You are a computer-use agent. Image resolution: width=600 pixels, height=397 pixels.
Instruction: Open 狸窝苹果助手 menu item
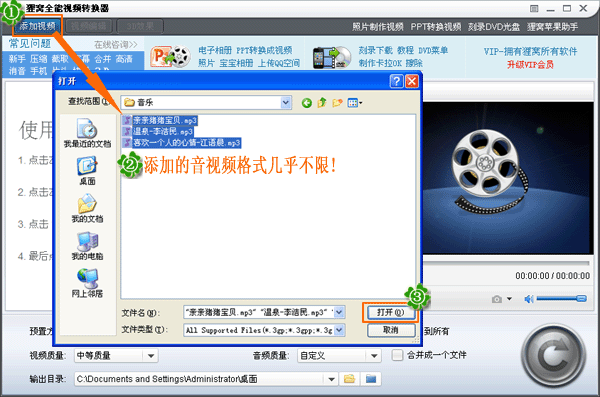(553, 27)
